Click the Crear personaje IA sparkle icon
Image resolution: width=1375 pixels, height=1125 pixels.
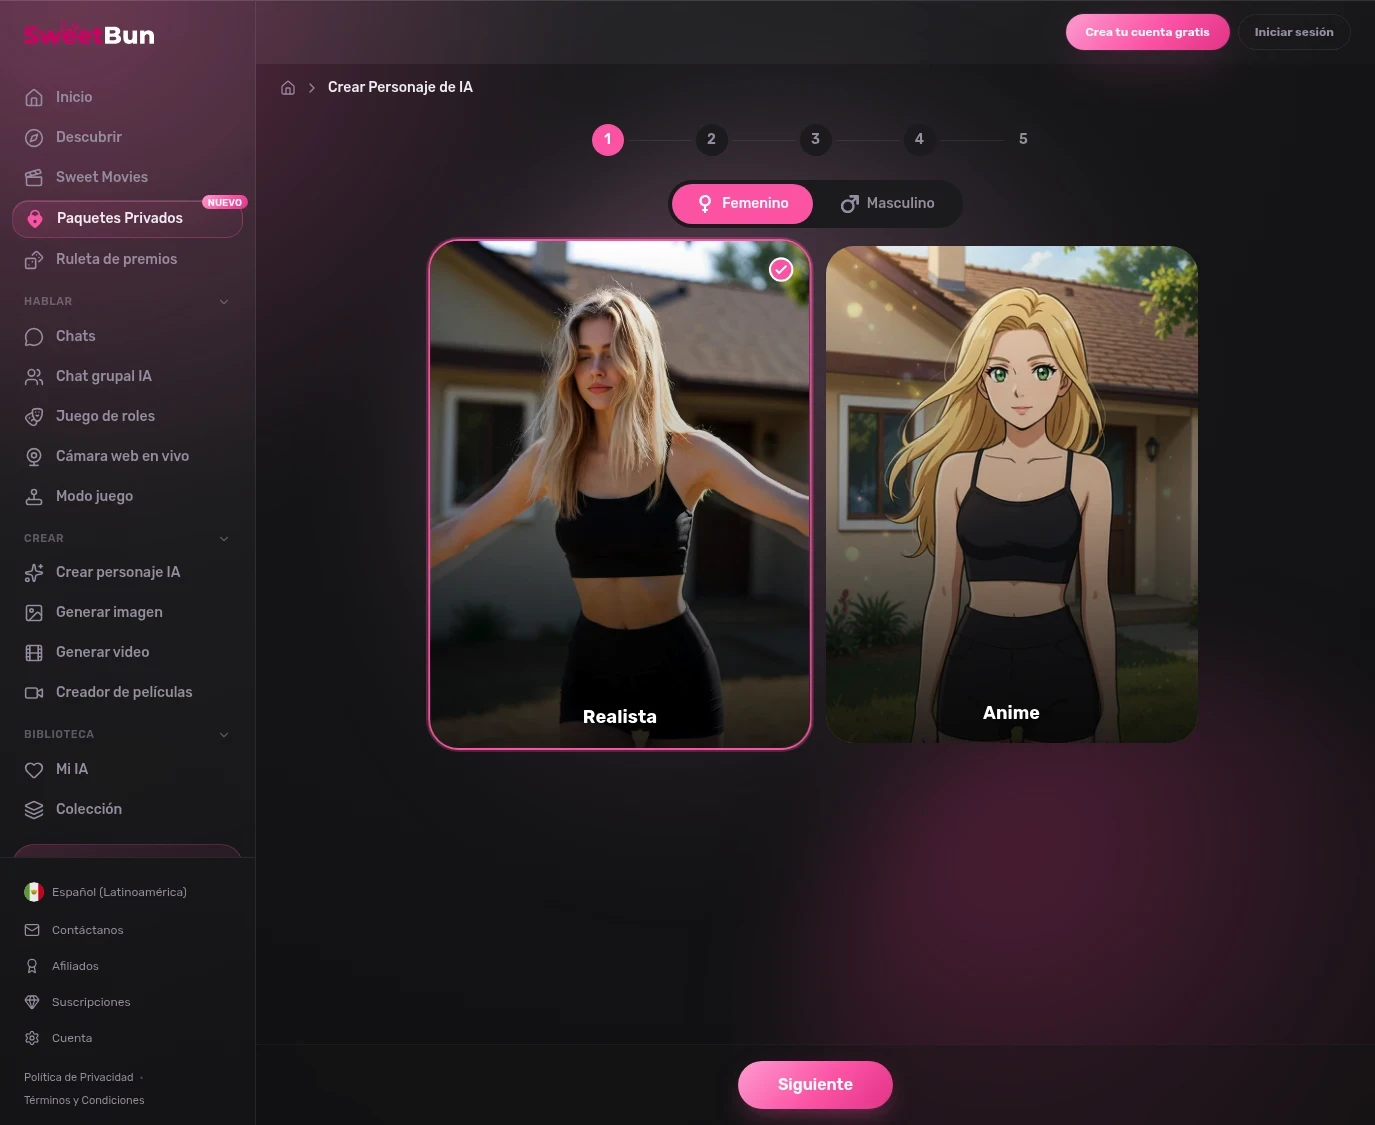click(34, 572)
